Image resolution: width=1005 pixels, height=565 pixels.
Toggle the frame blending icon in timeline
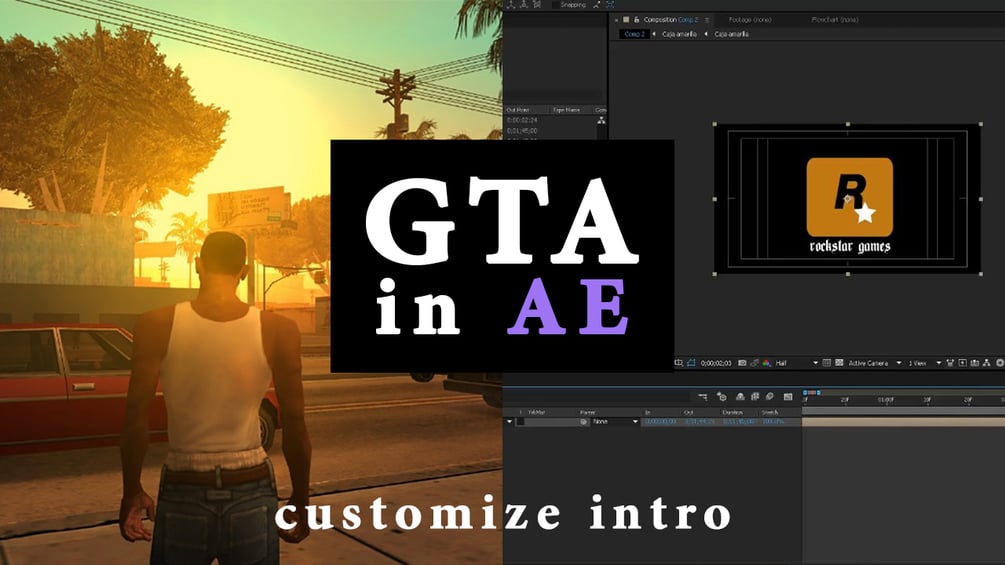point(755,397)
